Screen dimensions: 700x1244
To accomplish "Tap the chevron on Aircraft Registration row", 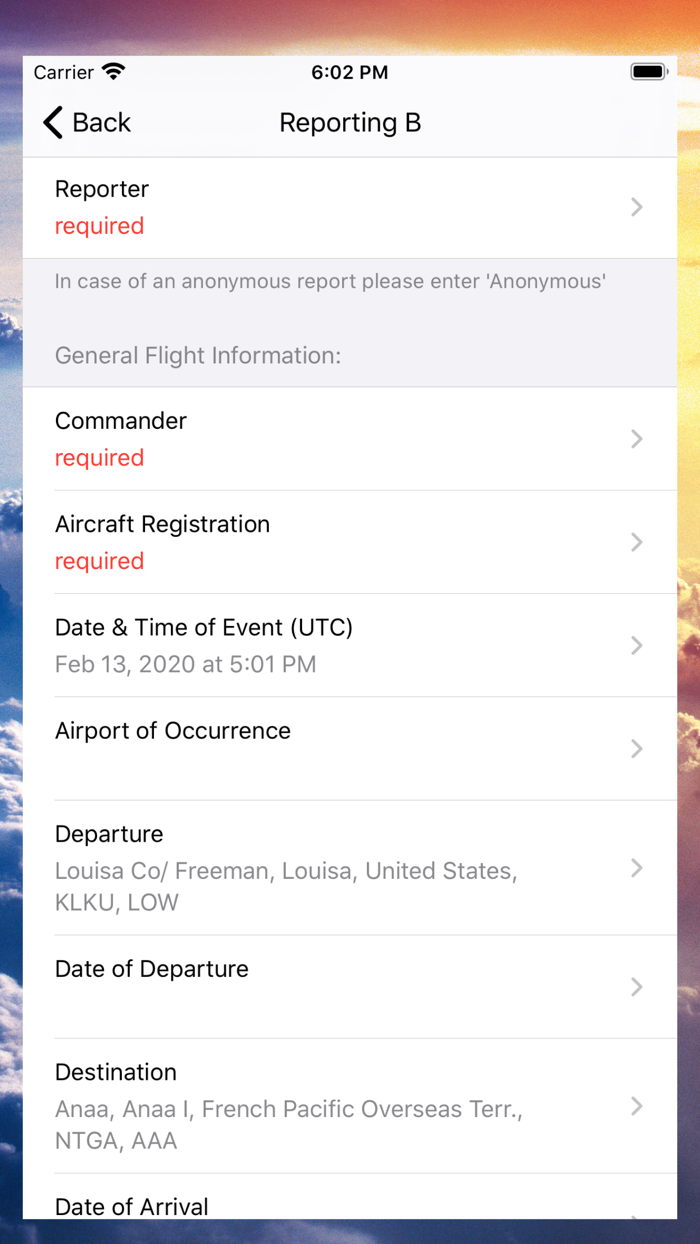I will (637, 542).
